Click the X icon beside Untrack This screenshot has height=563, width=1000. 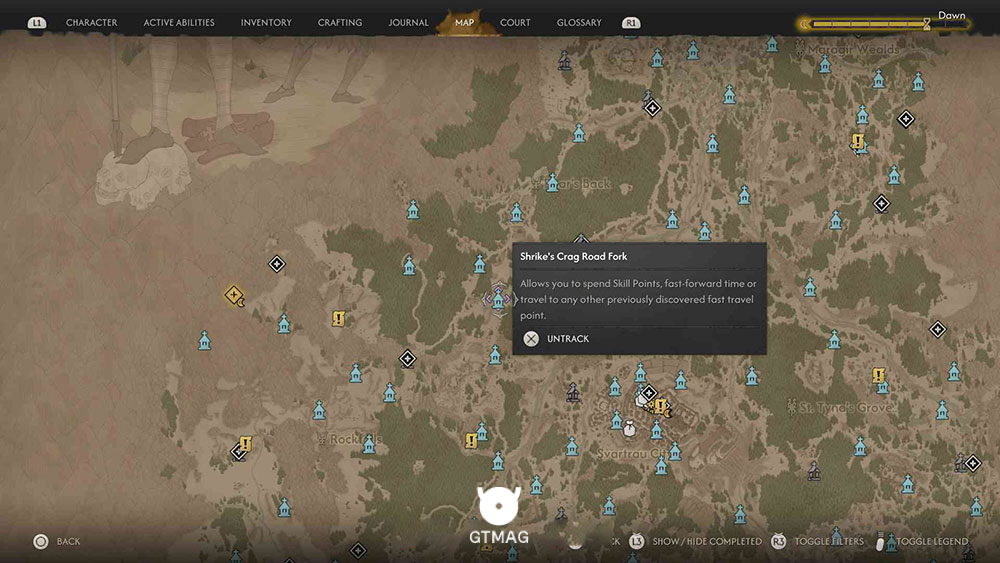531,339
